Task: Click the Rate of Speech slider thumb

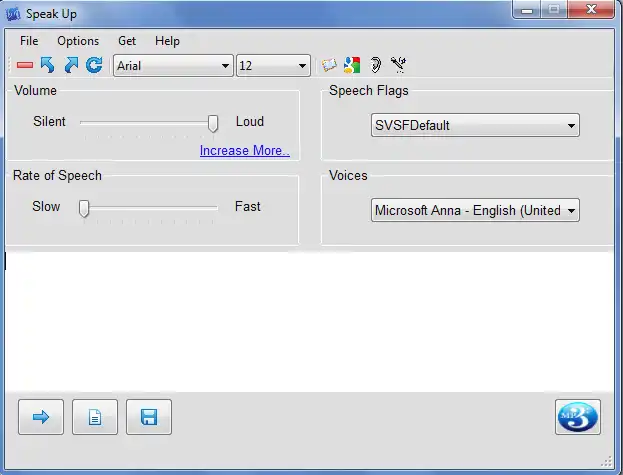Action: pos(84,209)
